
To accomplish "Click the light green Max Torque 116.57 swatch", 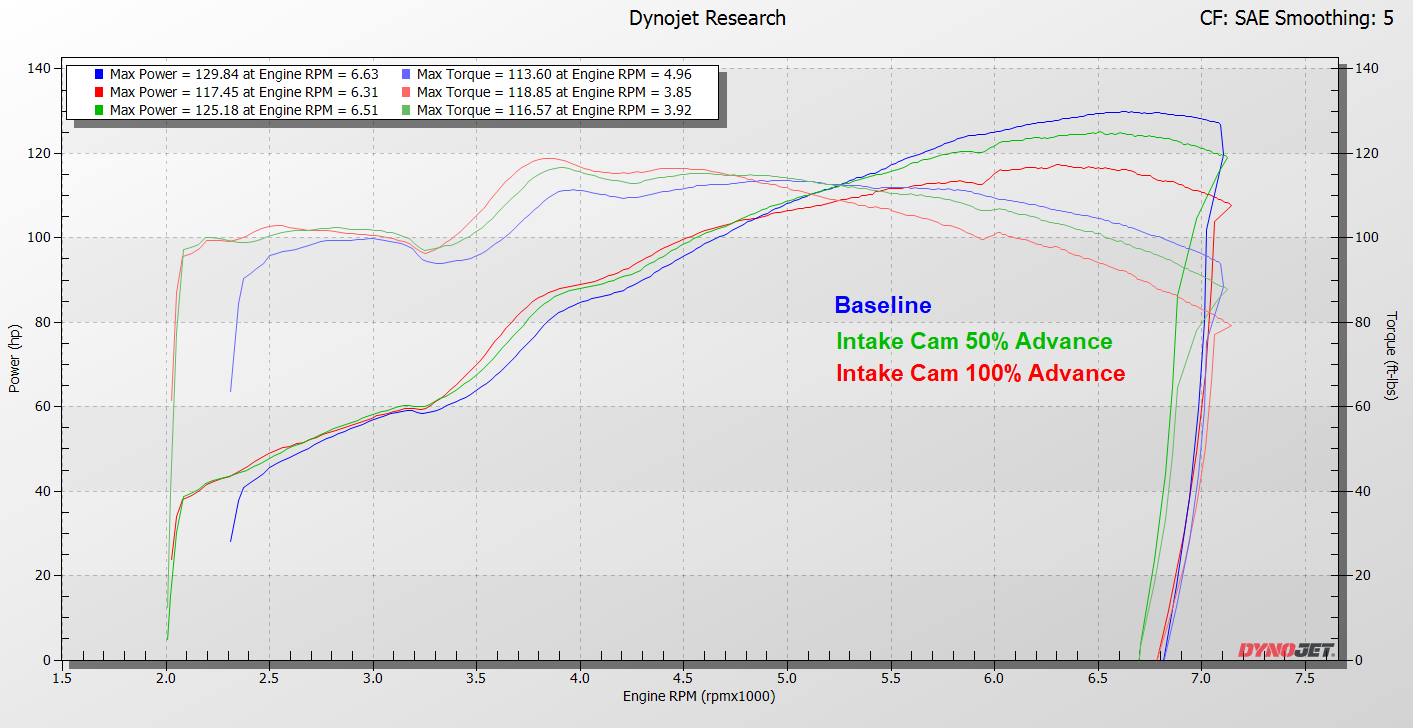I will [405, 110].
